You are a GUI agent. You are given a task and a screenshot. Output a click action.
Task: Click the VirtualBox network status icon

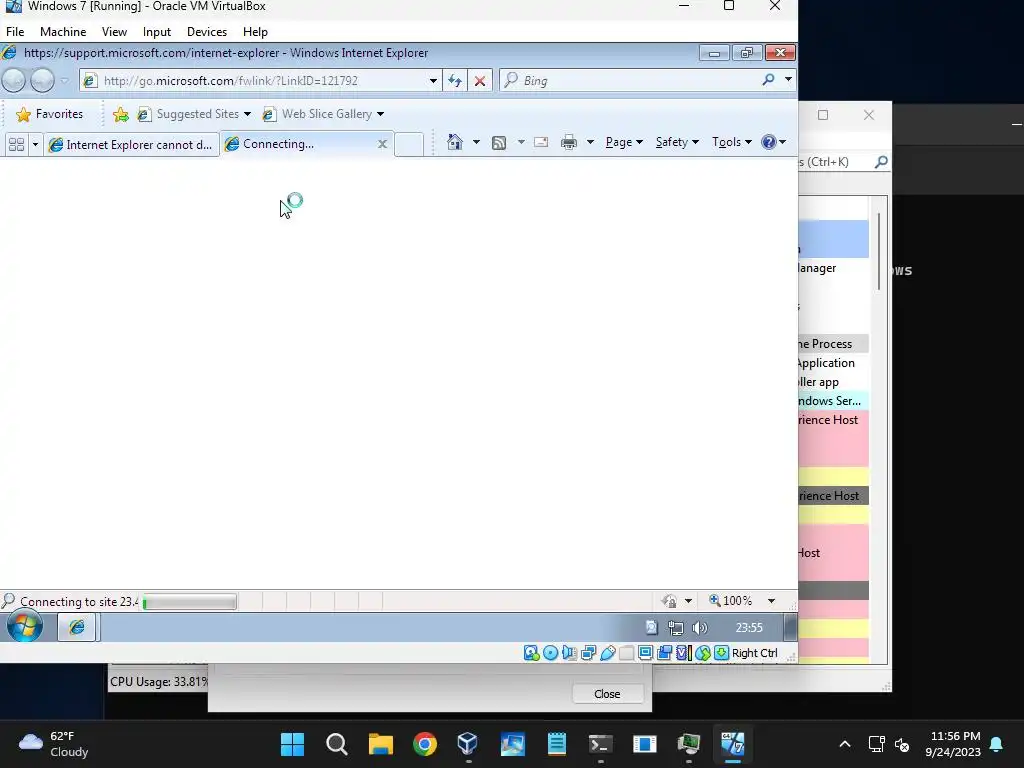coord(588,653)
